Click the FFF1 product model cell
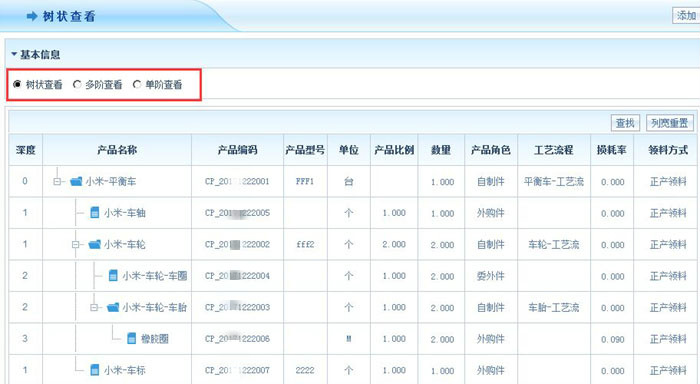 [305, 182]
